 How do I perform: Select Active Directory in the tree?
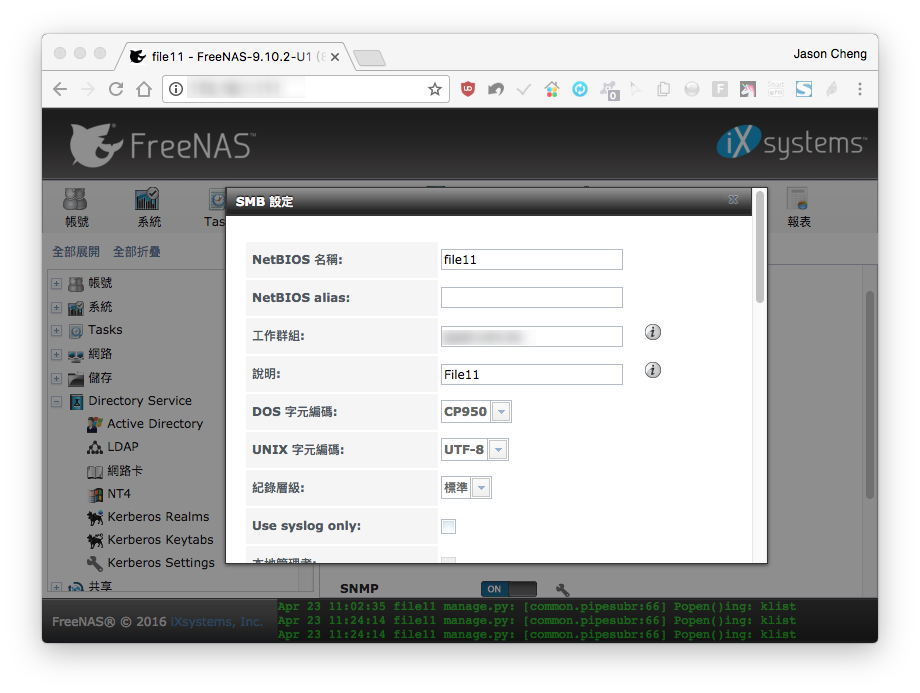[155, 424]
